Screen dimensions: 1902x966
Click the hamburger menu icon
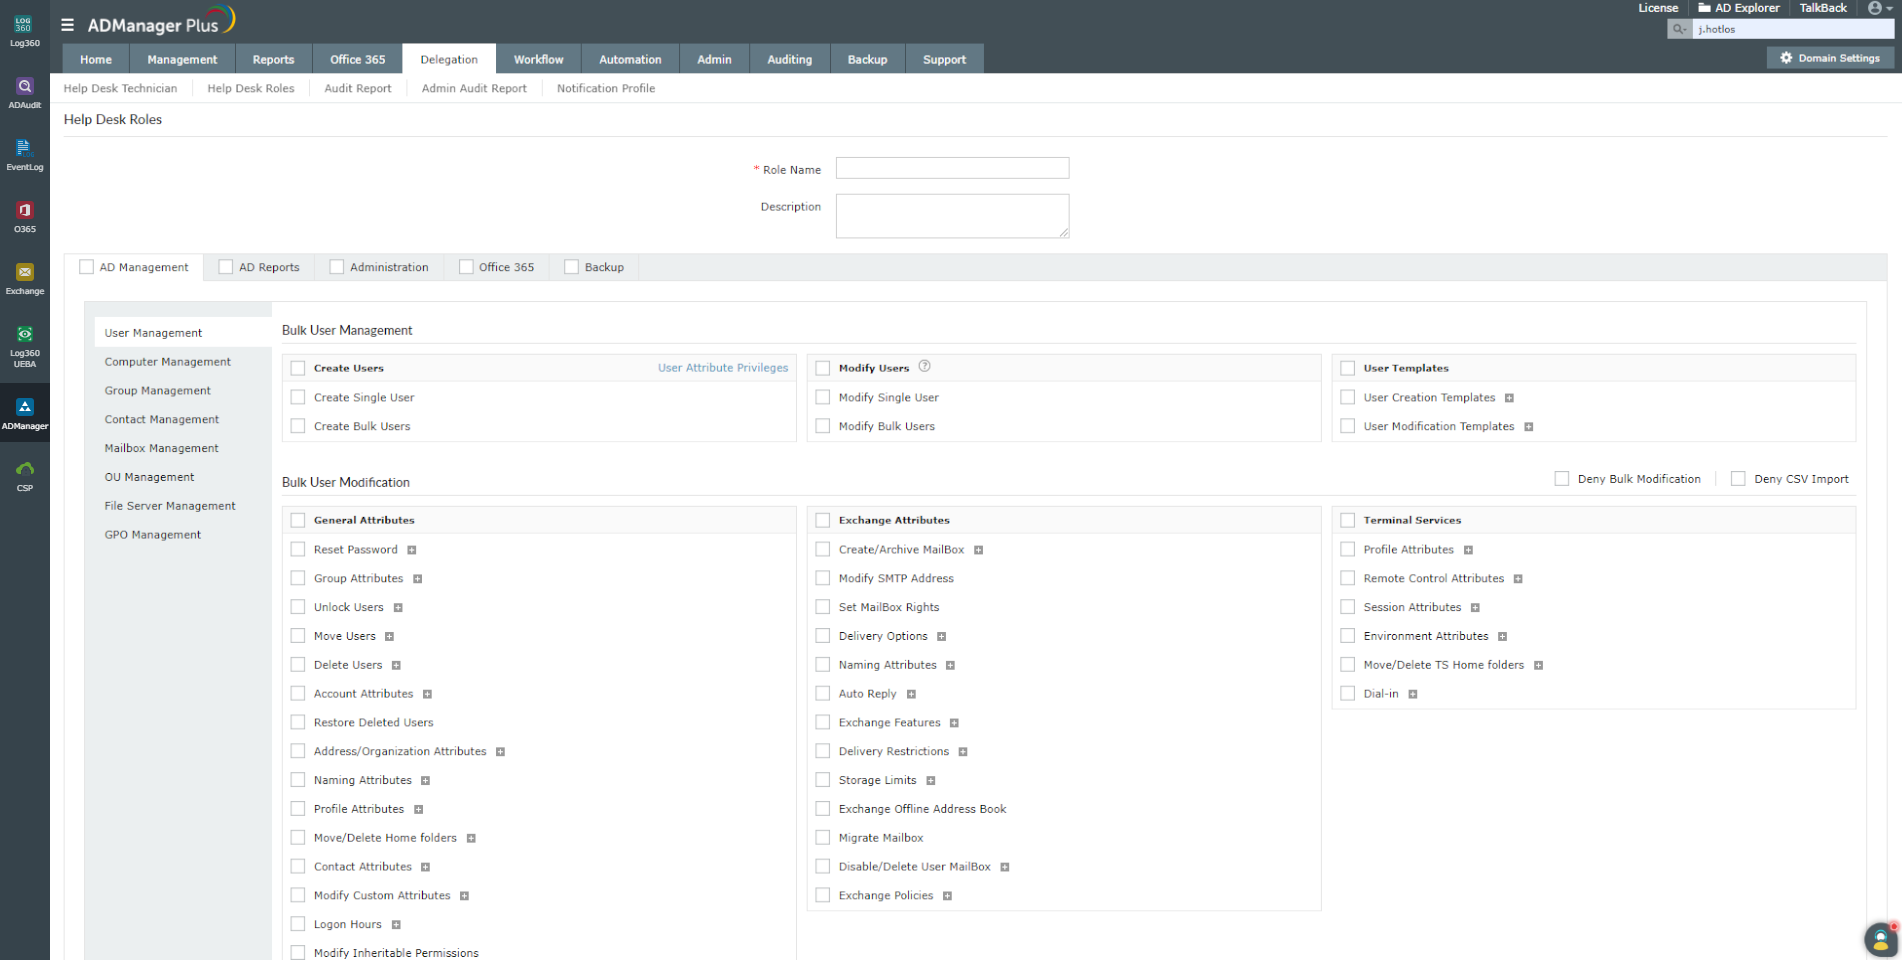point(67,25)
